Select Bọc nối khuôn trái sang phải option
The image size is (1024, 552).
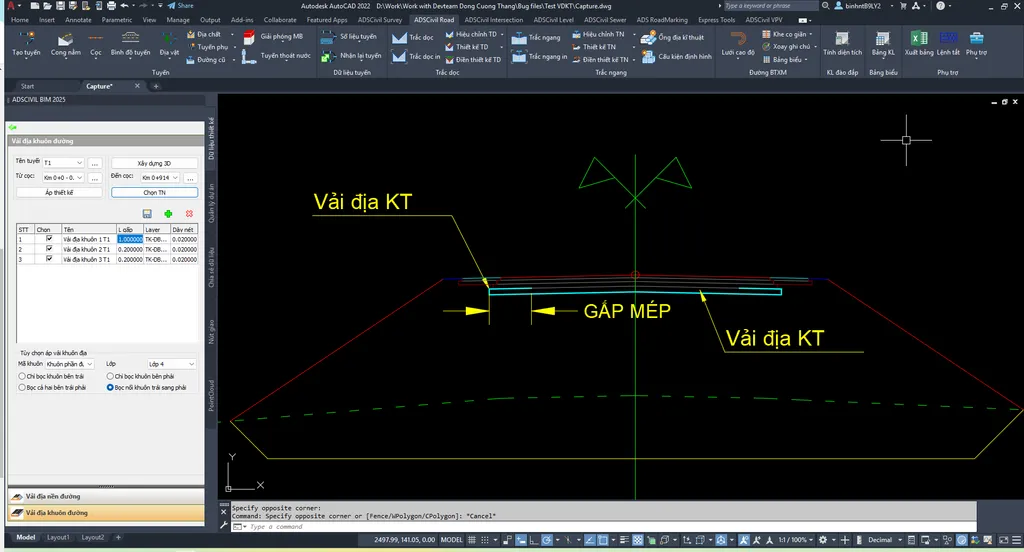110,387
